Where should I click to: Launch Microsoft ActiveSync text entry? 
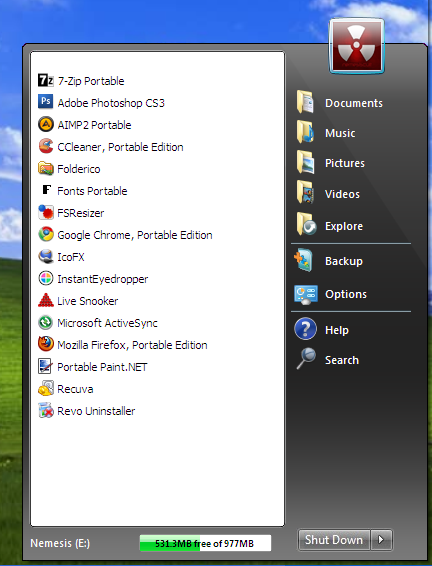107,323
